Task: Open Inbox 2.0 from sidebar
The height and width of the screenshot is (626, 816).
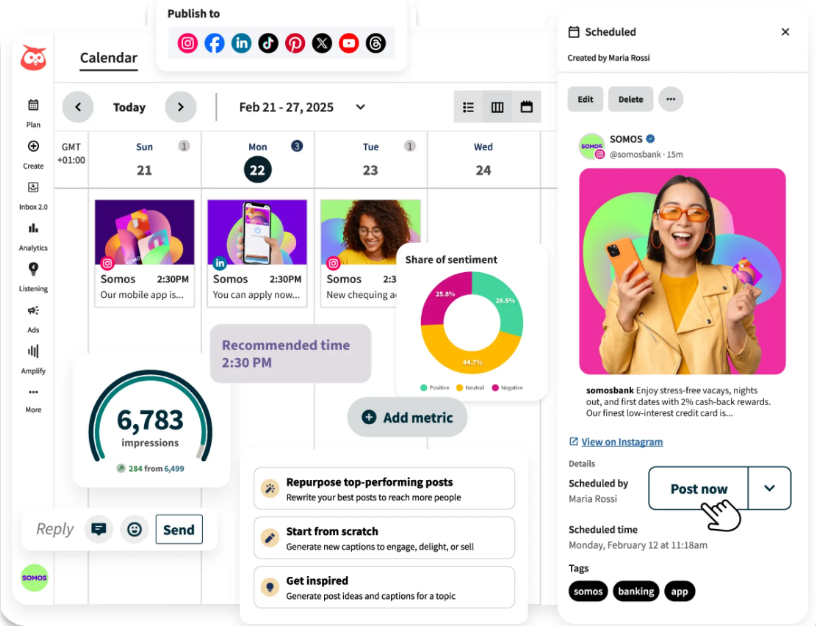Action: point(33,188)
